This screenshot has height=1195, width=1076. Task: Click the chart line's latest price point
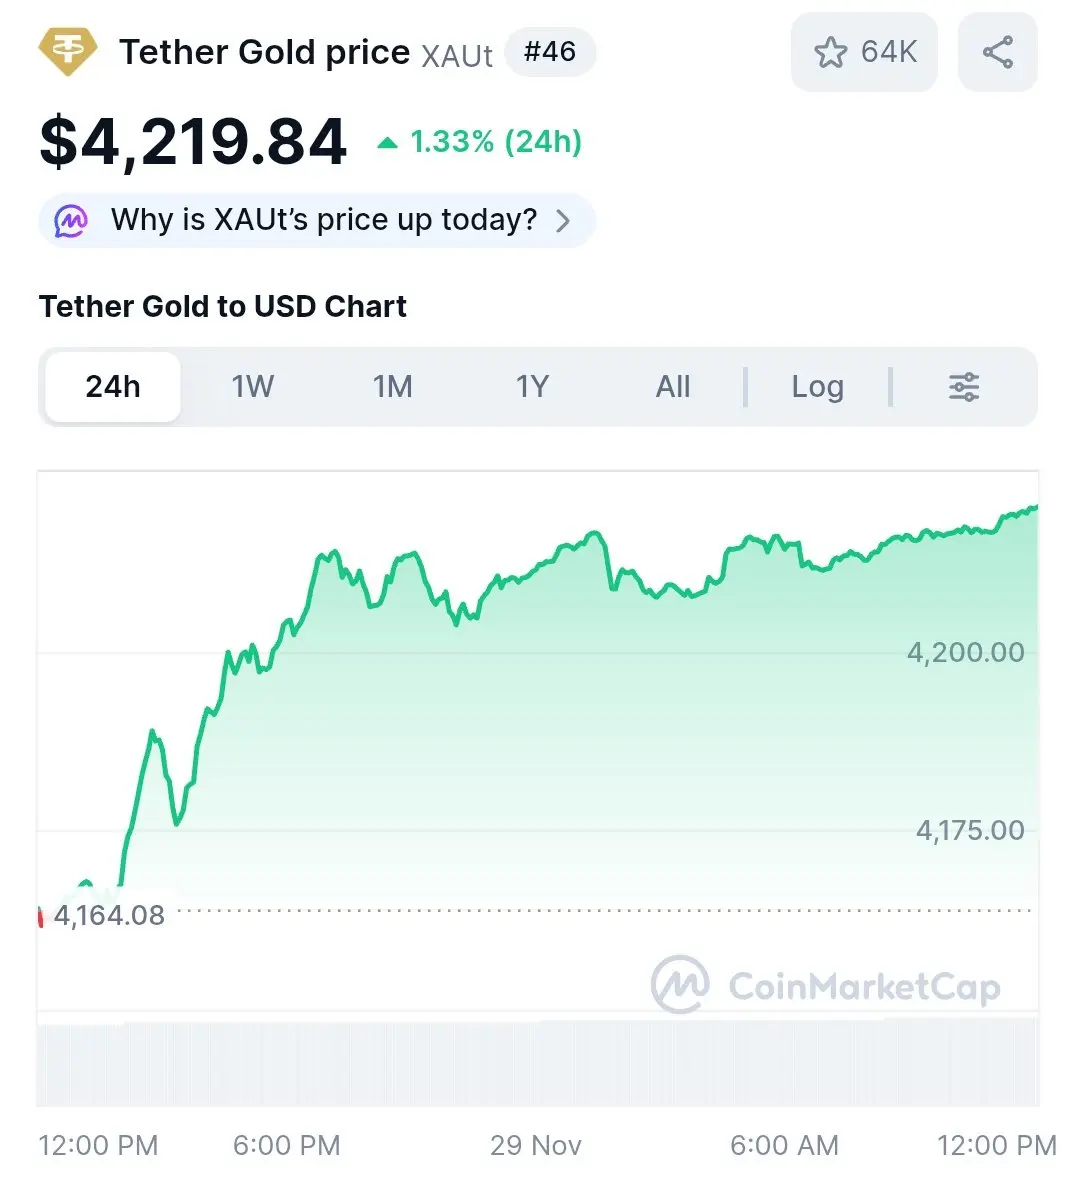(1035, 507)
